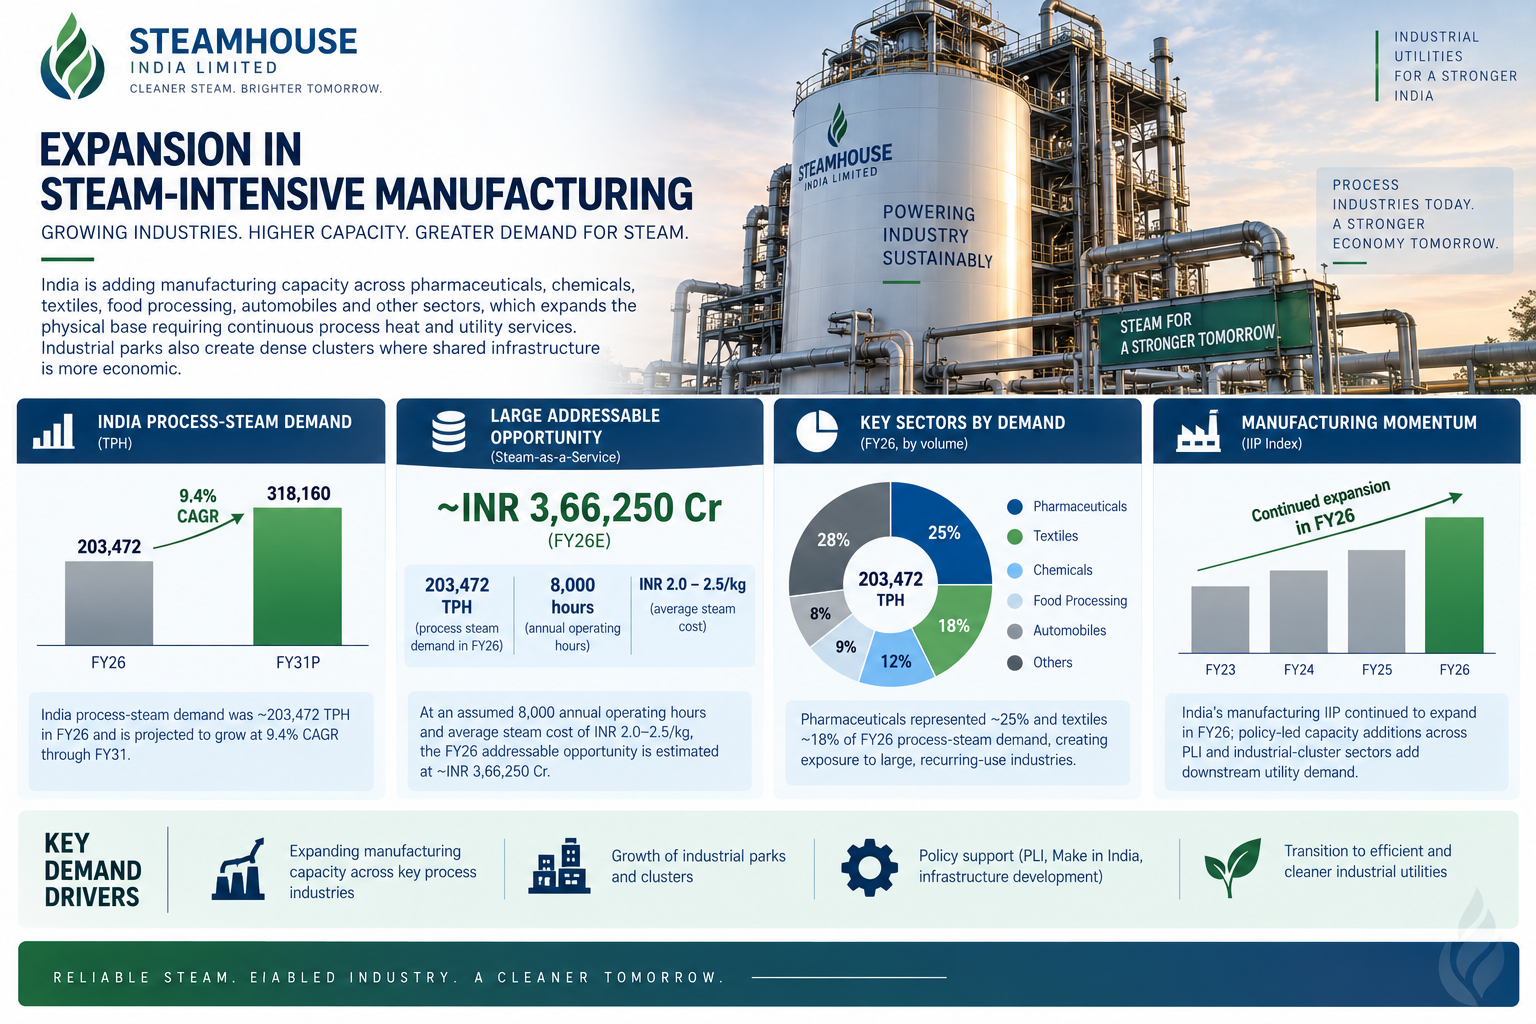The image size is (1536, 1024).
Task: Click the 'INDUSTRIAL UTILITIES FOR A STRONGER INDIA' text
Action: pyautogui.click(x=1455, y=66)
